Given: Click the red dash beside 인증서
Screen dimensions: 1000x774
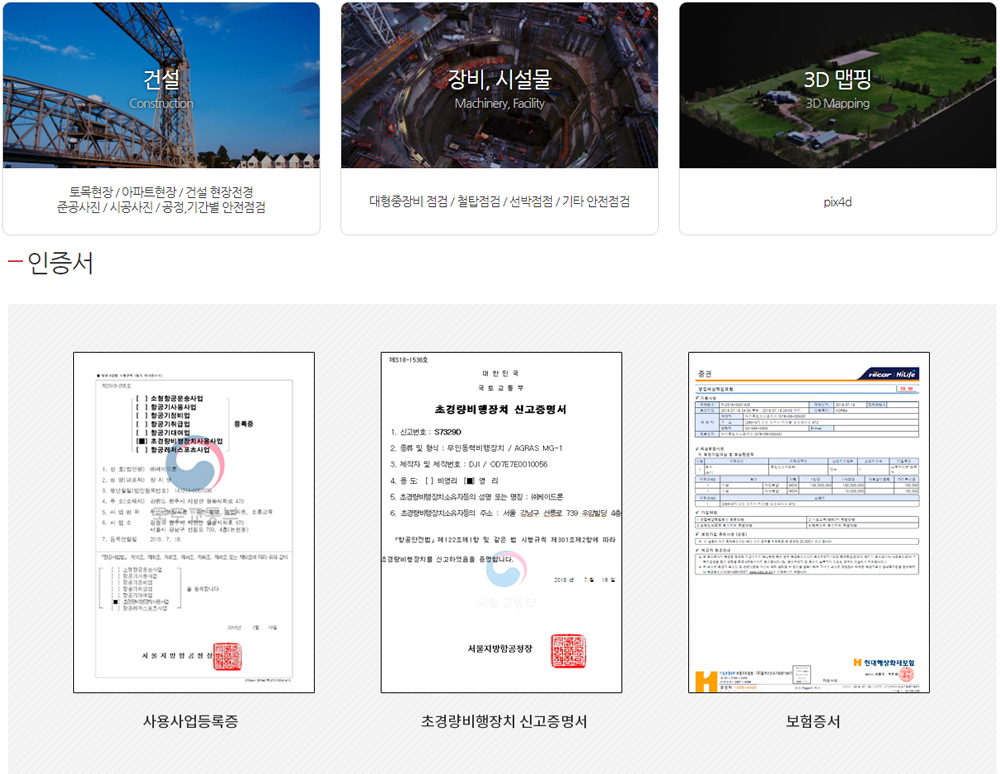Looking at the screenshot, I should (x=15, y=264).
